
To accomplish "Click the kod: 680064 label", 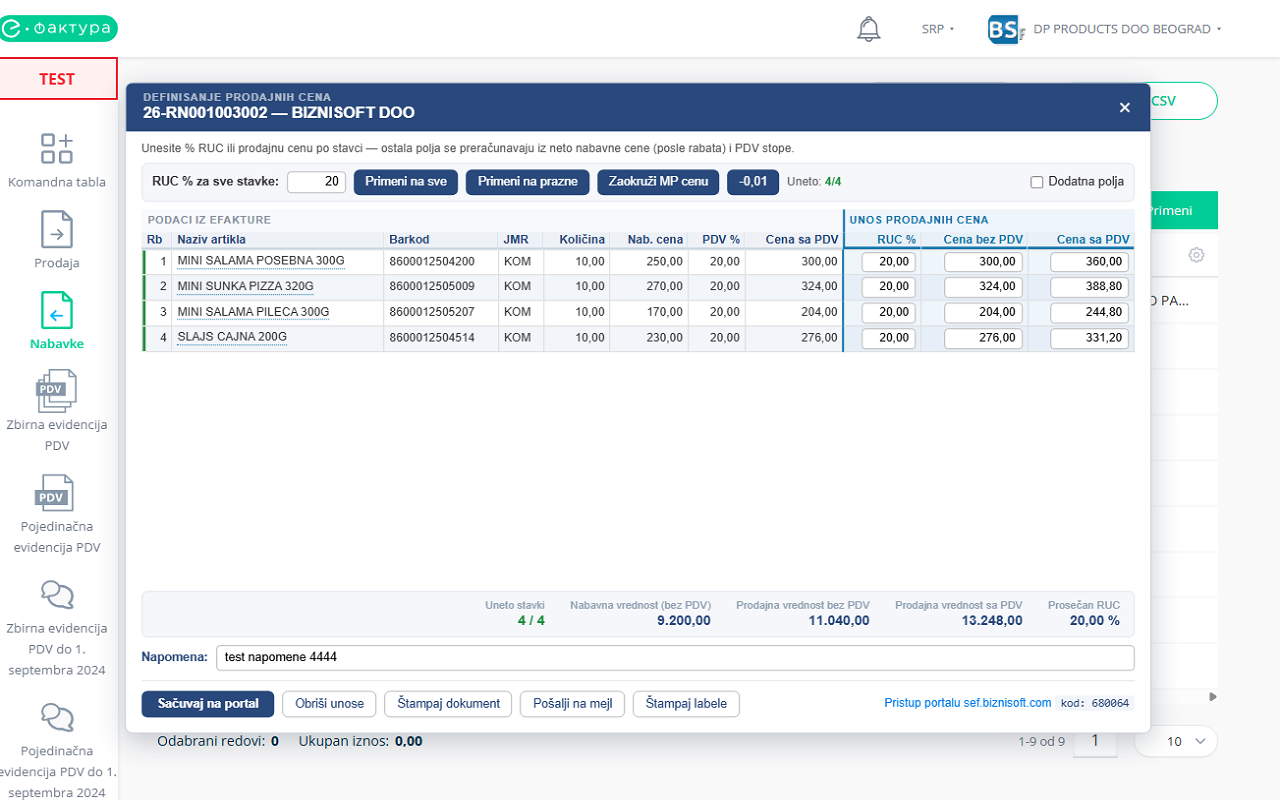I will pos(1095,703).
